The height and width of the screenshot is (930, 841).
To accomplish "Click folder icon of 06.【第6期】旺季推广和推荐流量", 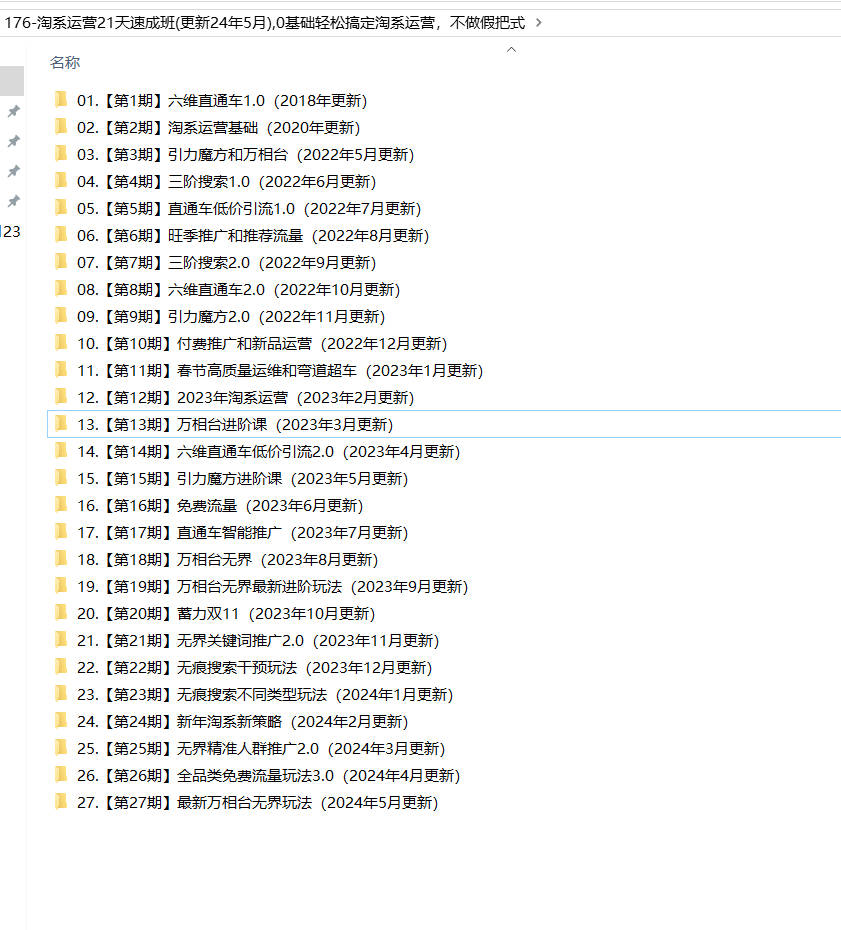I will [61, 234].
